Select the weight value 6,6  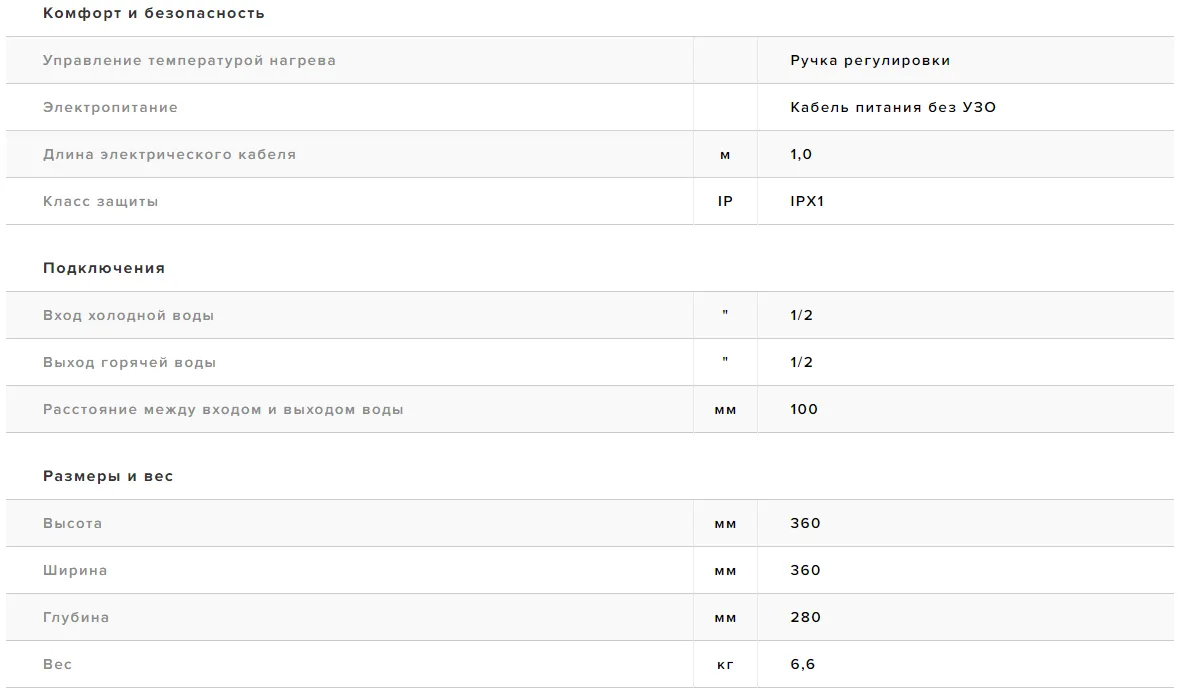coord(802,664)
